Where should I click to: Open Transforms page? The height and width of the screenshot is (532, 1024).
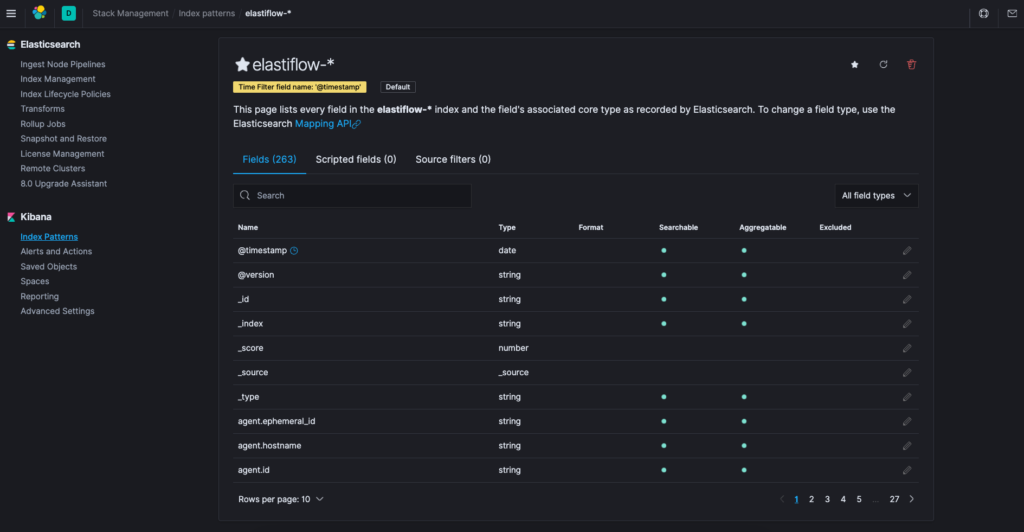point(42,109)
